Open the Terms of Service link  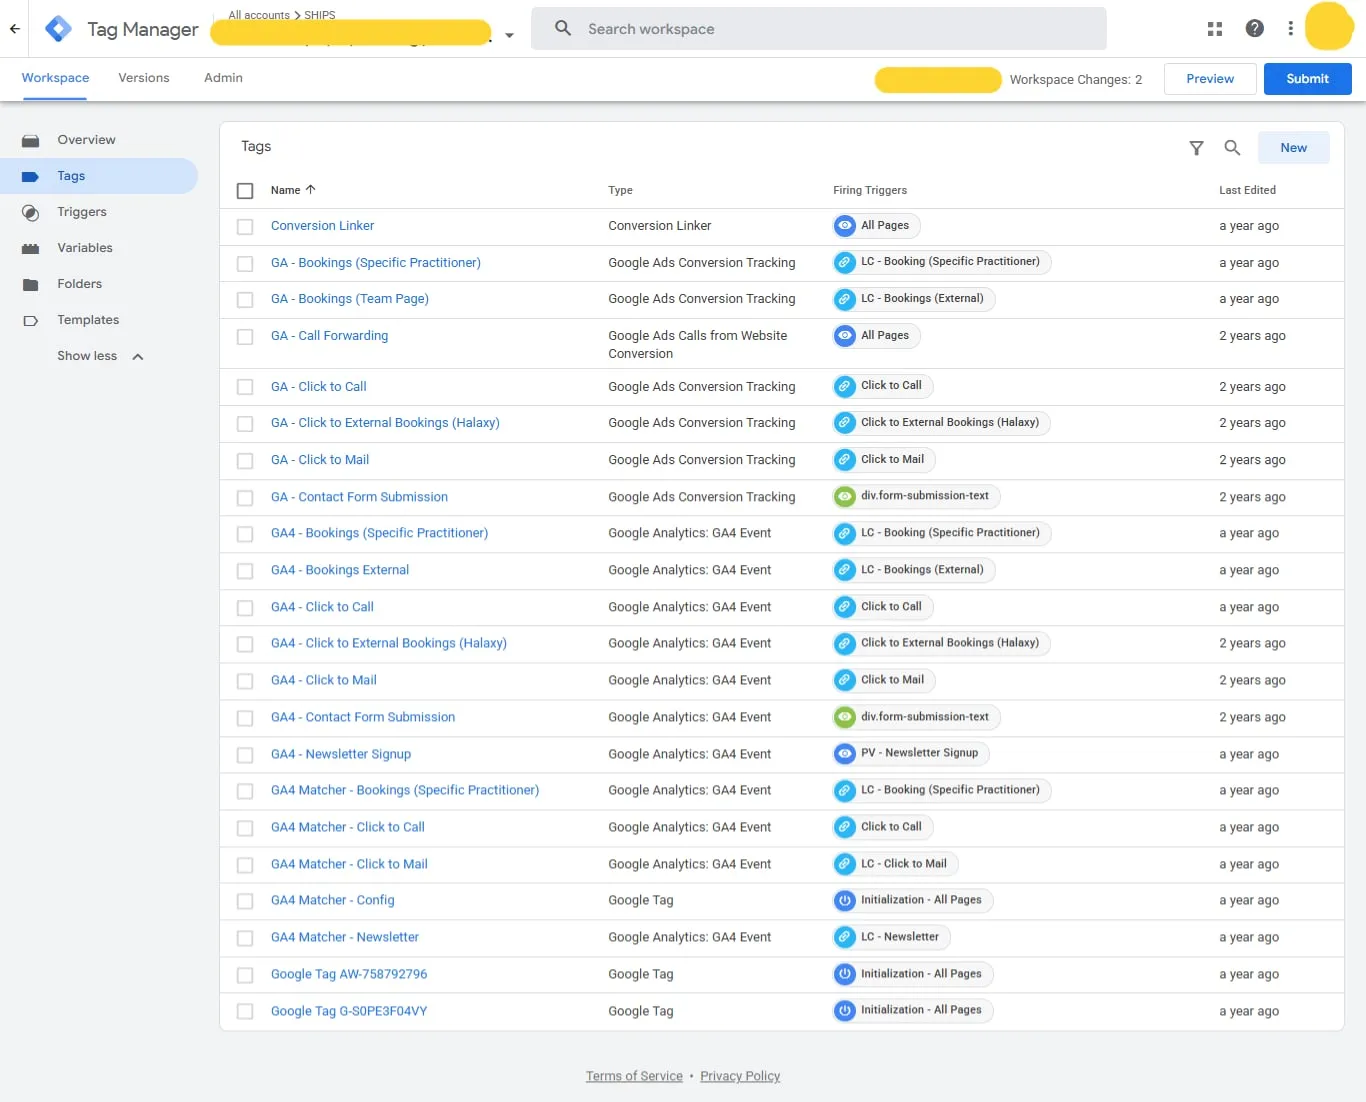point(634,1076)
